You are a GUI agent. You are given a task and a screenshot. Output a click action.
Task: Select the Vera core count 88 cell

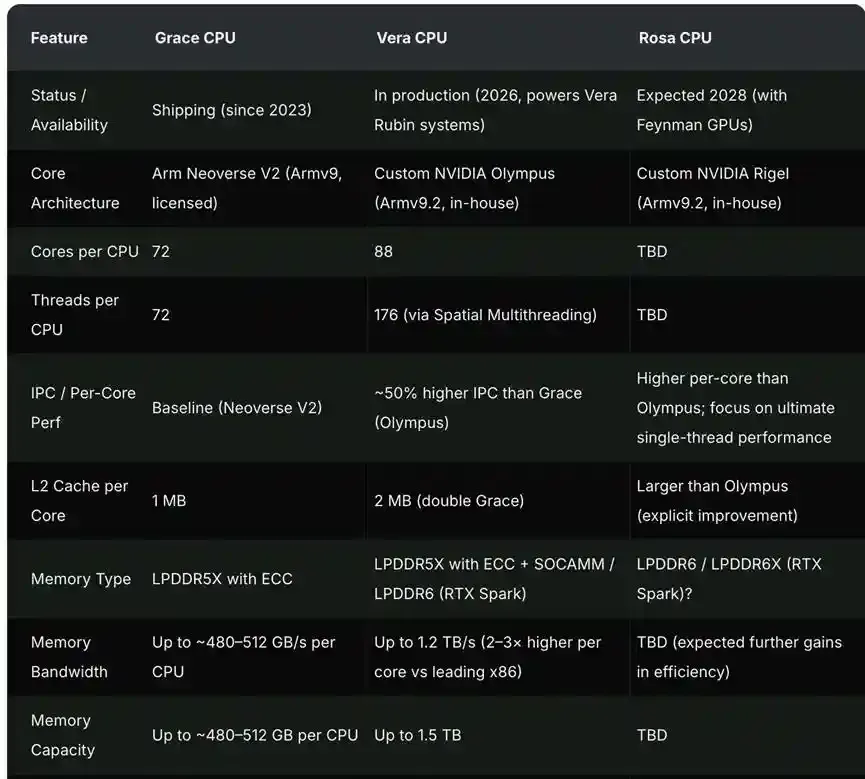(383, 252)
